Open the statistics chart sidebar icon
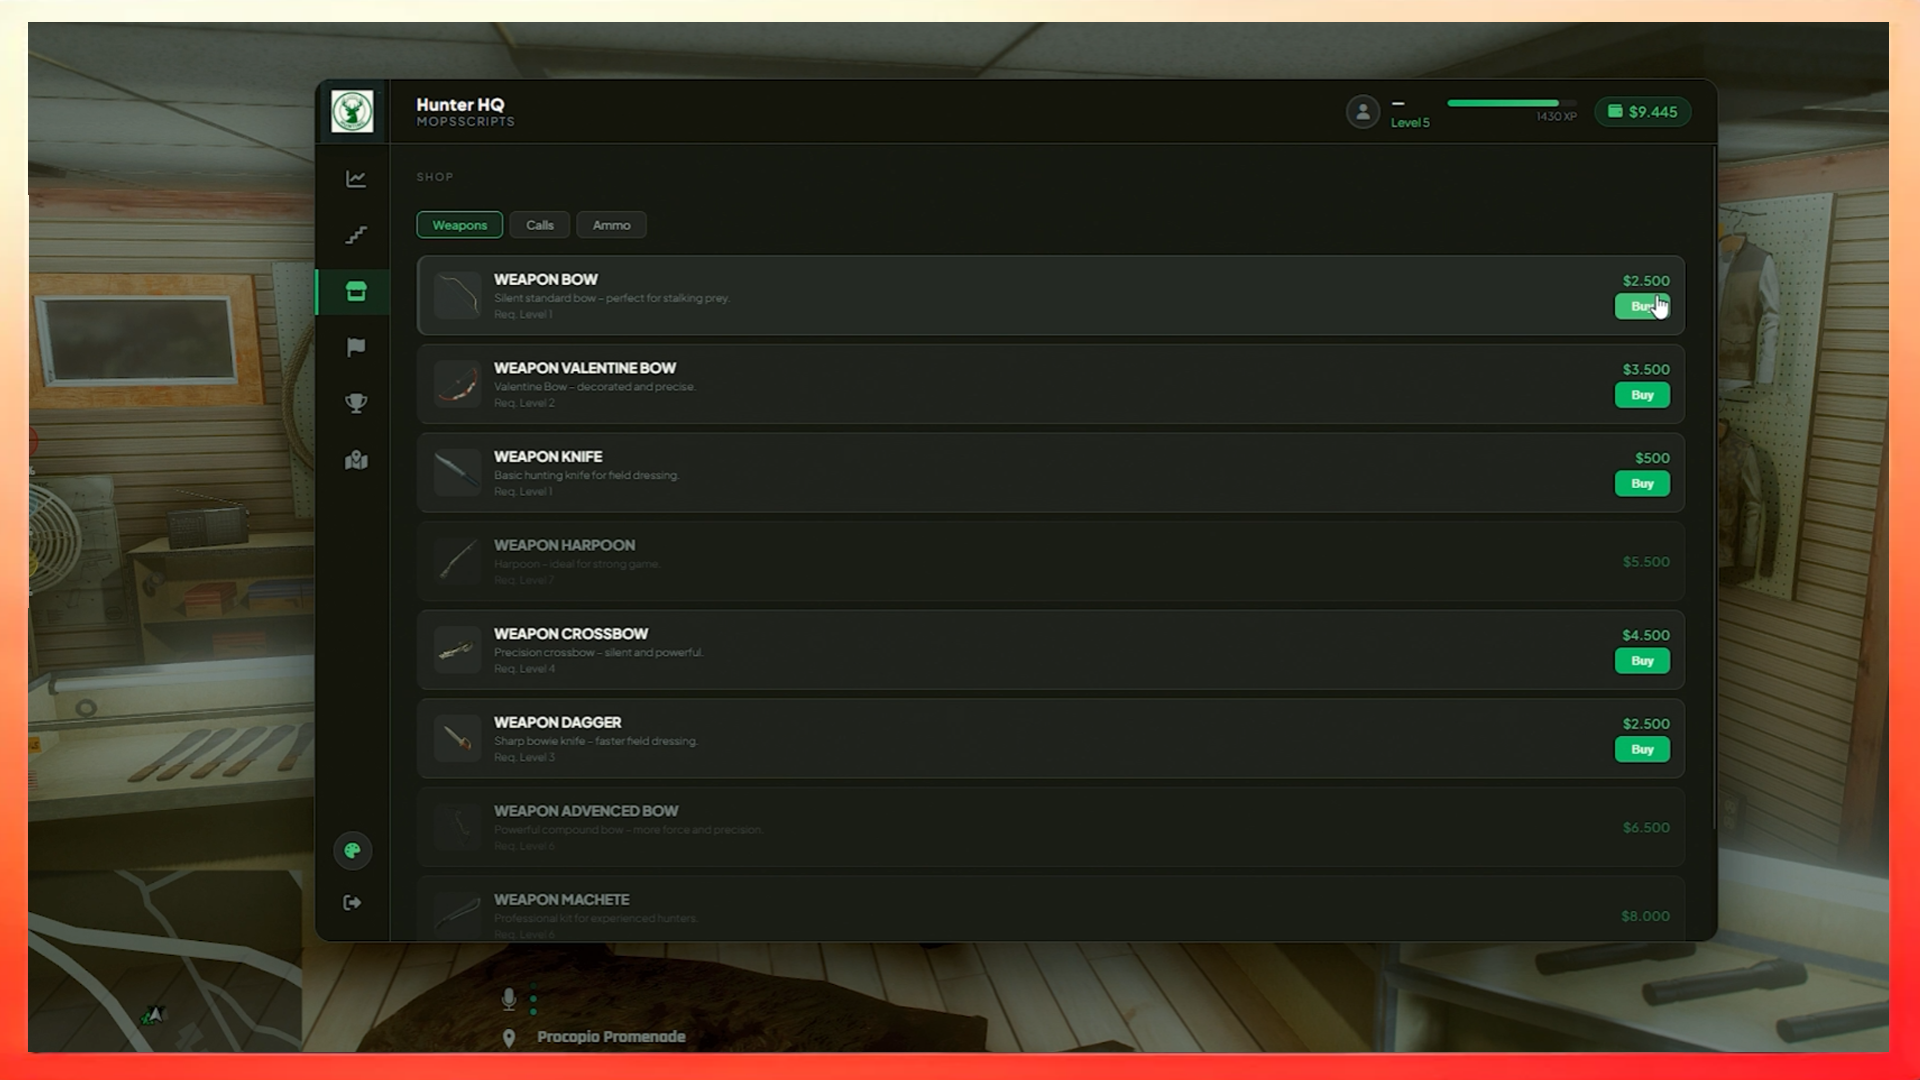 (356, 179)
